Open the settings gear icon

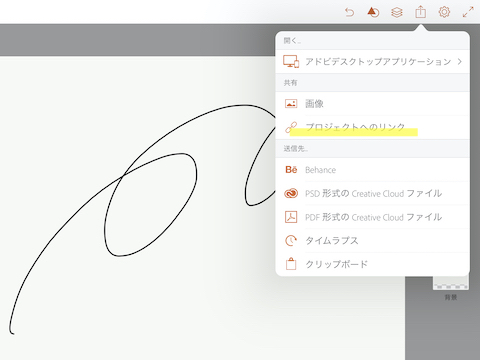pyautogui.click(x=444, y=12)
